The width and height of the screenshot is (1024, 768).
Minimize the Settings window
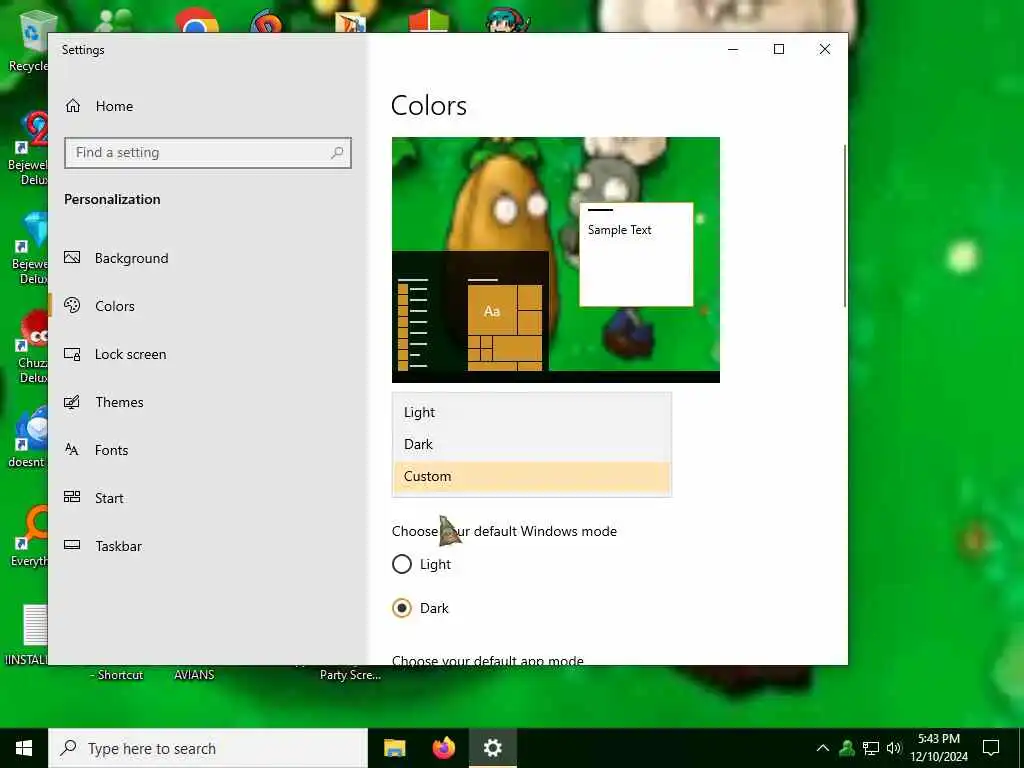[x=733, y=49]
